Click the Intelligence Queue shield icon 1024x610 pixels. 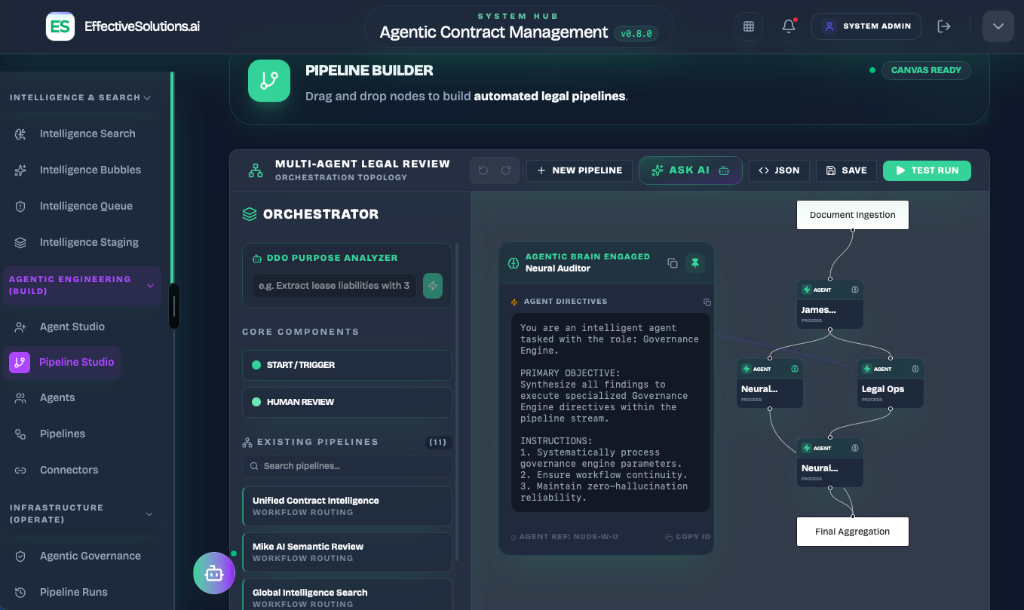tap(20, 206)
